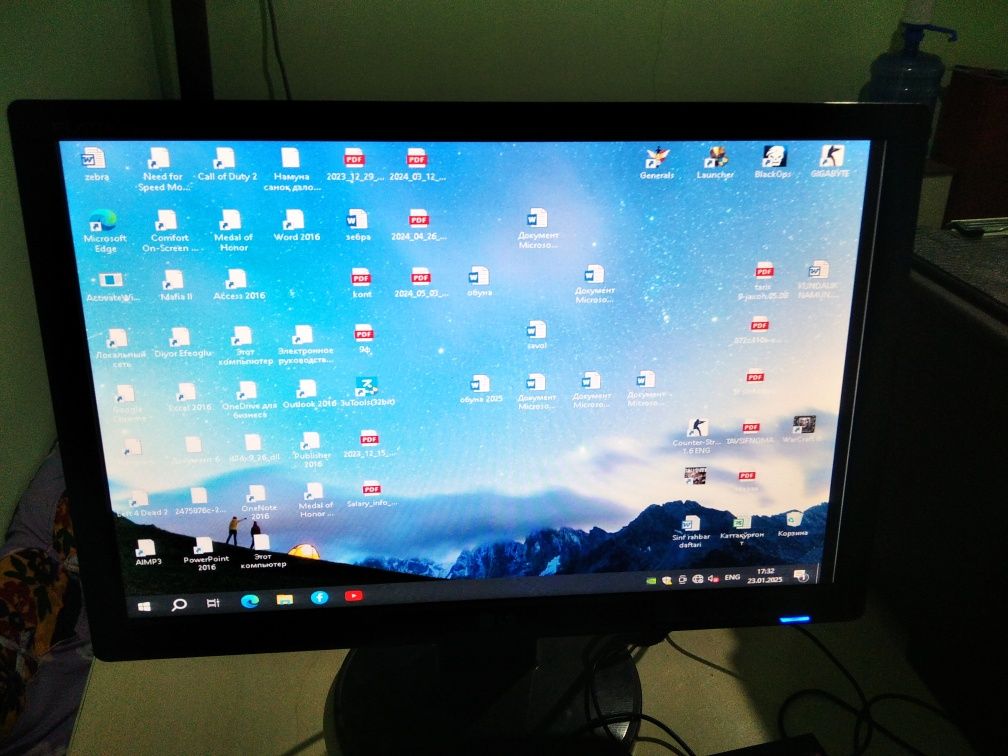Switch the ENG input language indicator
Screen dimensions: 1008x756
point(732,578)
